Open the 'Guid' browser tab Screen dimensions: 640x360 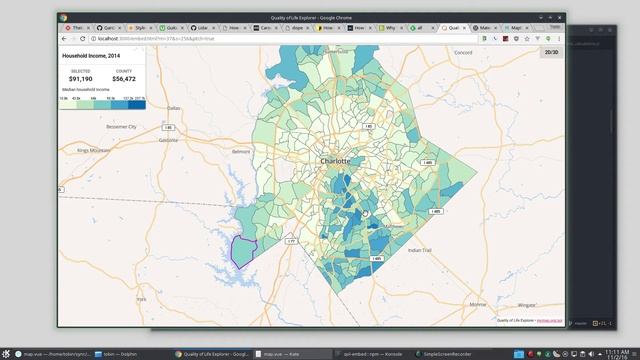pyautogui.click(x=171, y=28)
